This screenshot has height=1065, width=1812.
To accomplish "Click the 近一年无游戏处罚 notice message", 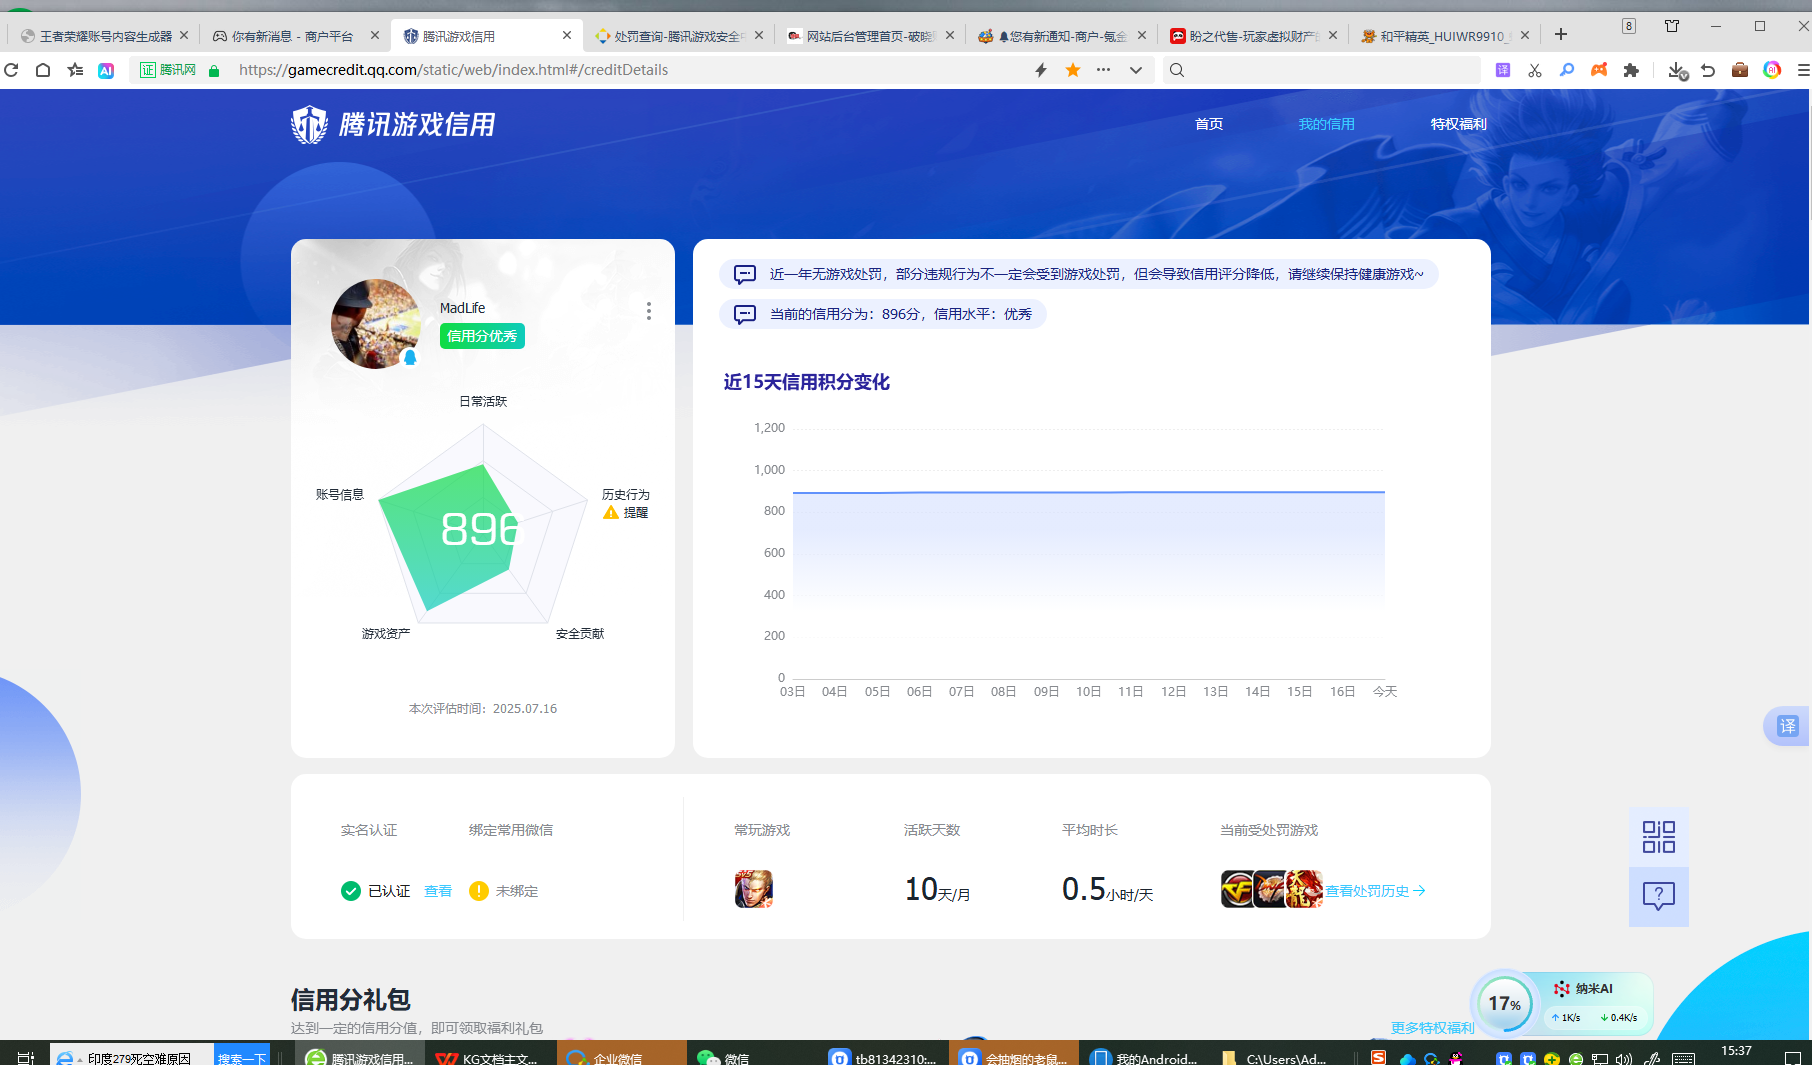I will point(1078,274).
